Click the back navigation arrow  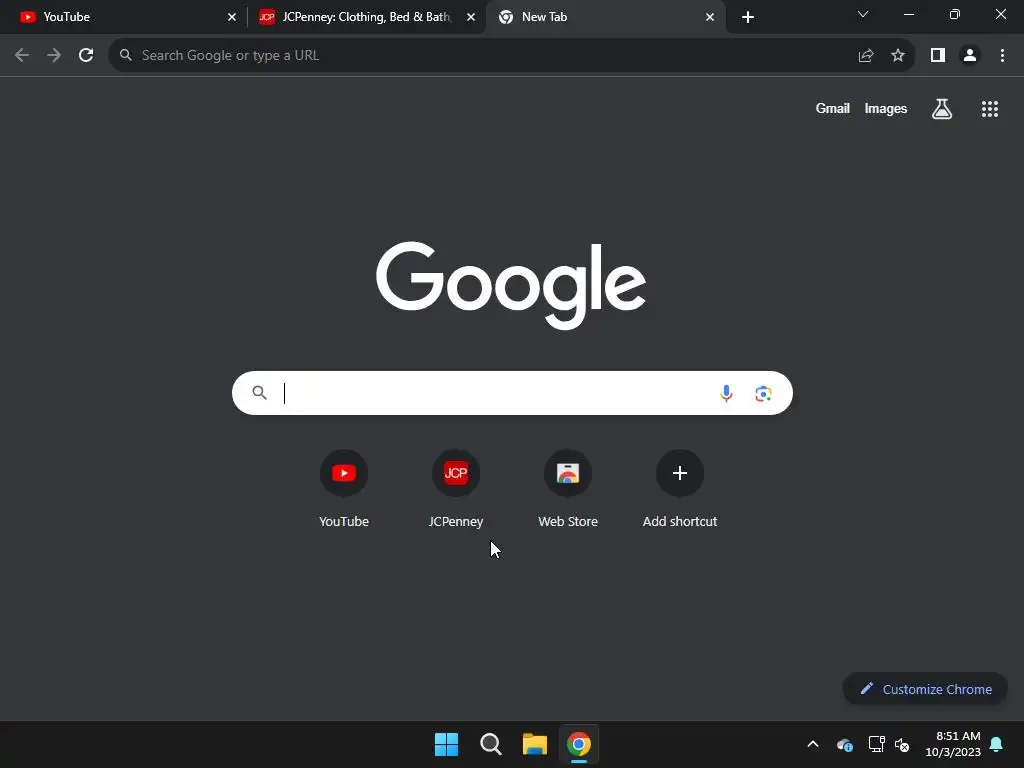click(x=22, y=56)
